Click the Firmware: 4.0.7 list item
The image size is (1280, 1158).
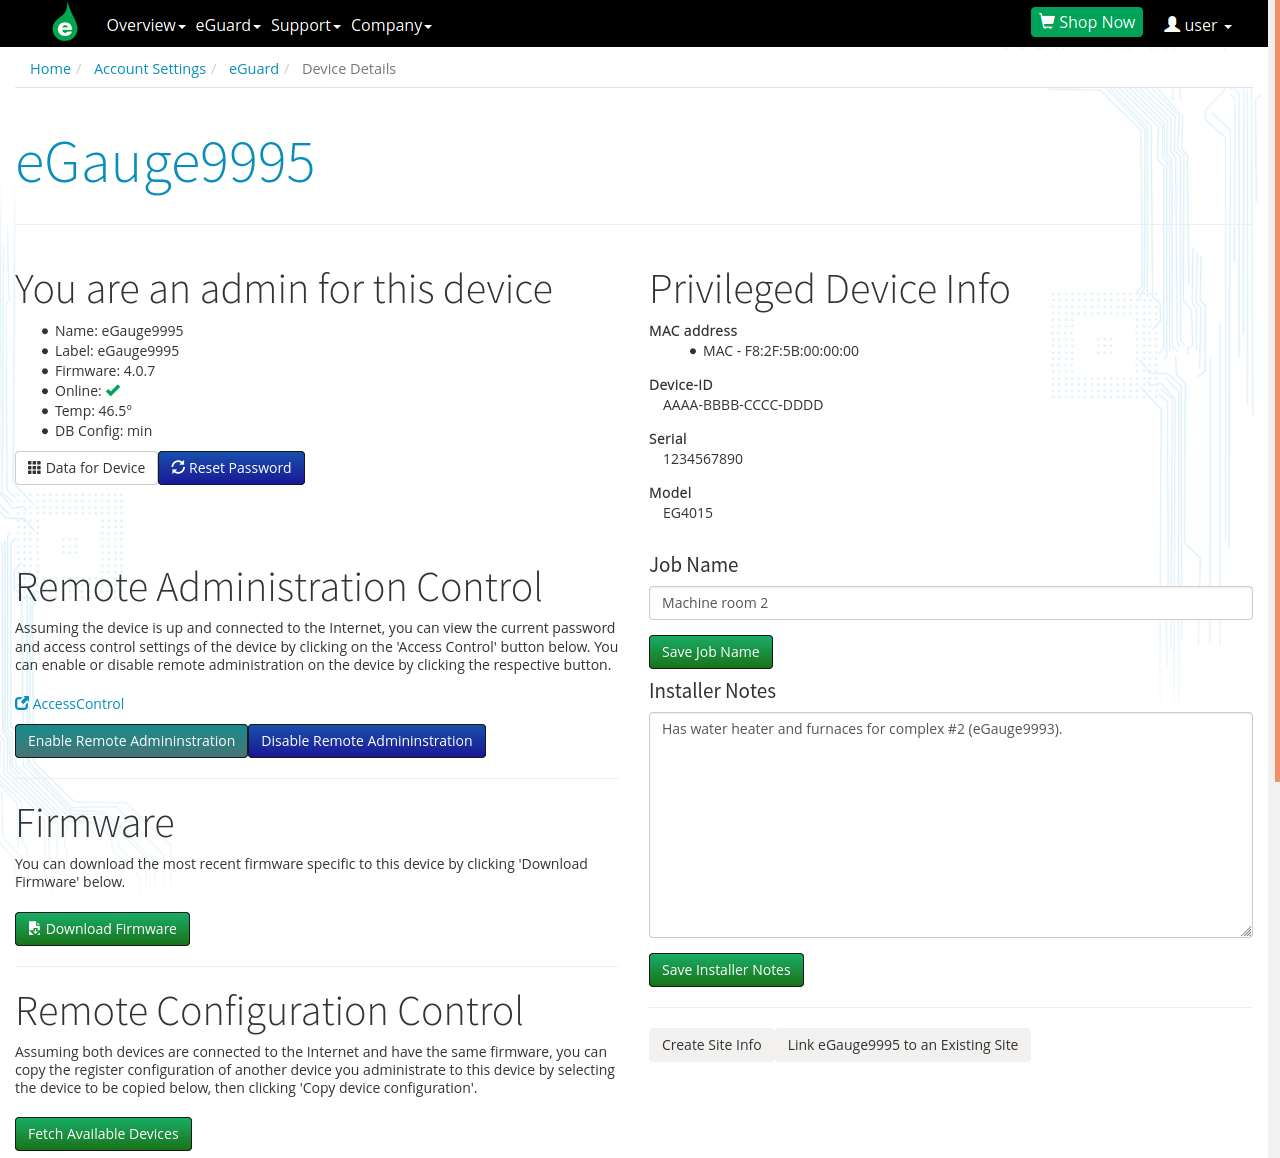coord(105,371)
